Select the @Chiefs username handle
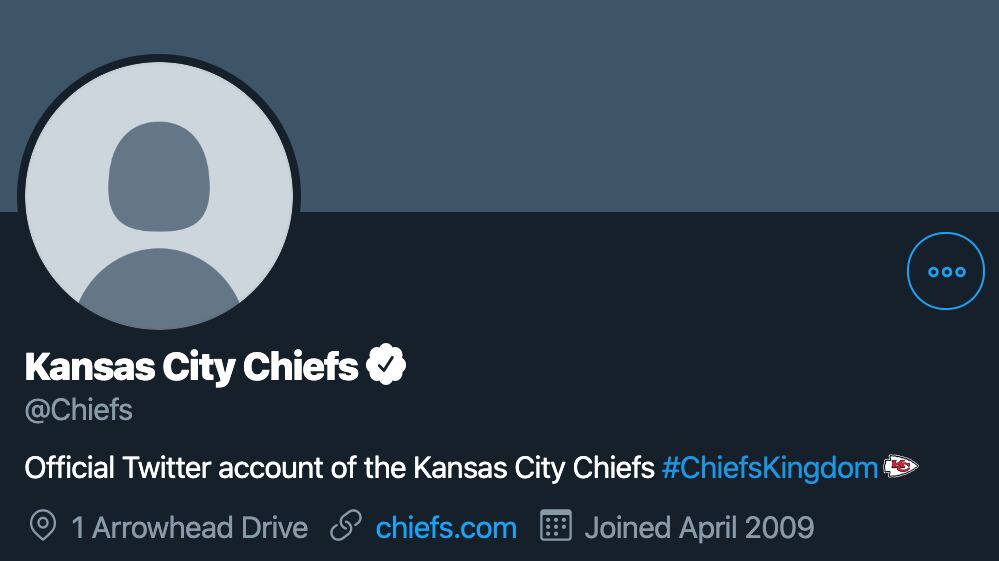 coord(79,410)
